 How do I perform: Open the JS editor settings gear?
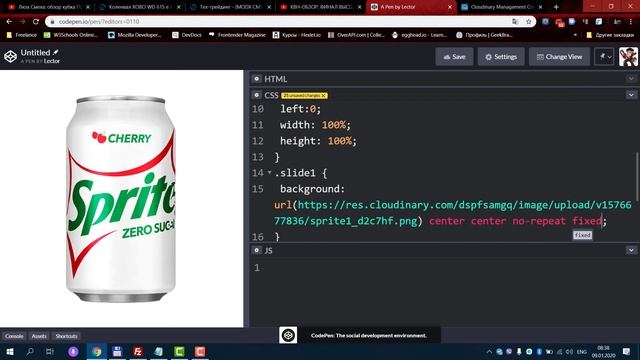(256, 250)
